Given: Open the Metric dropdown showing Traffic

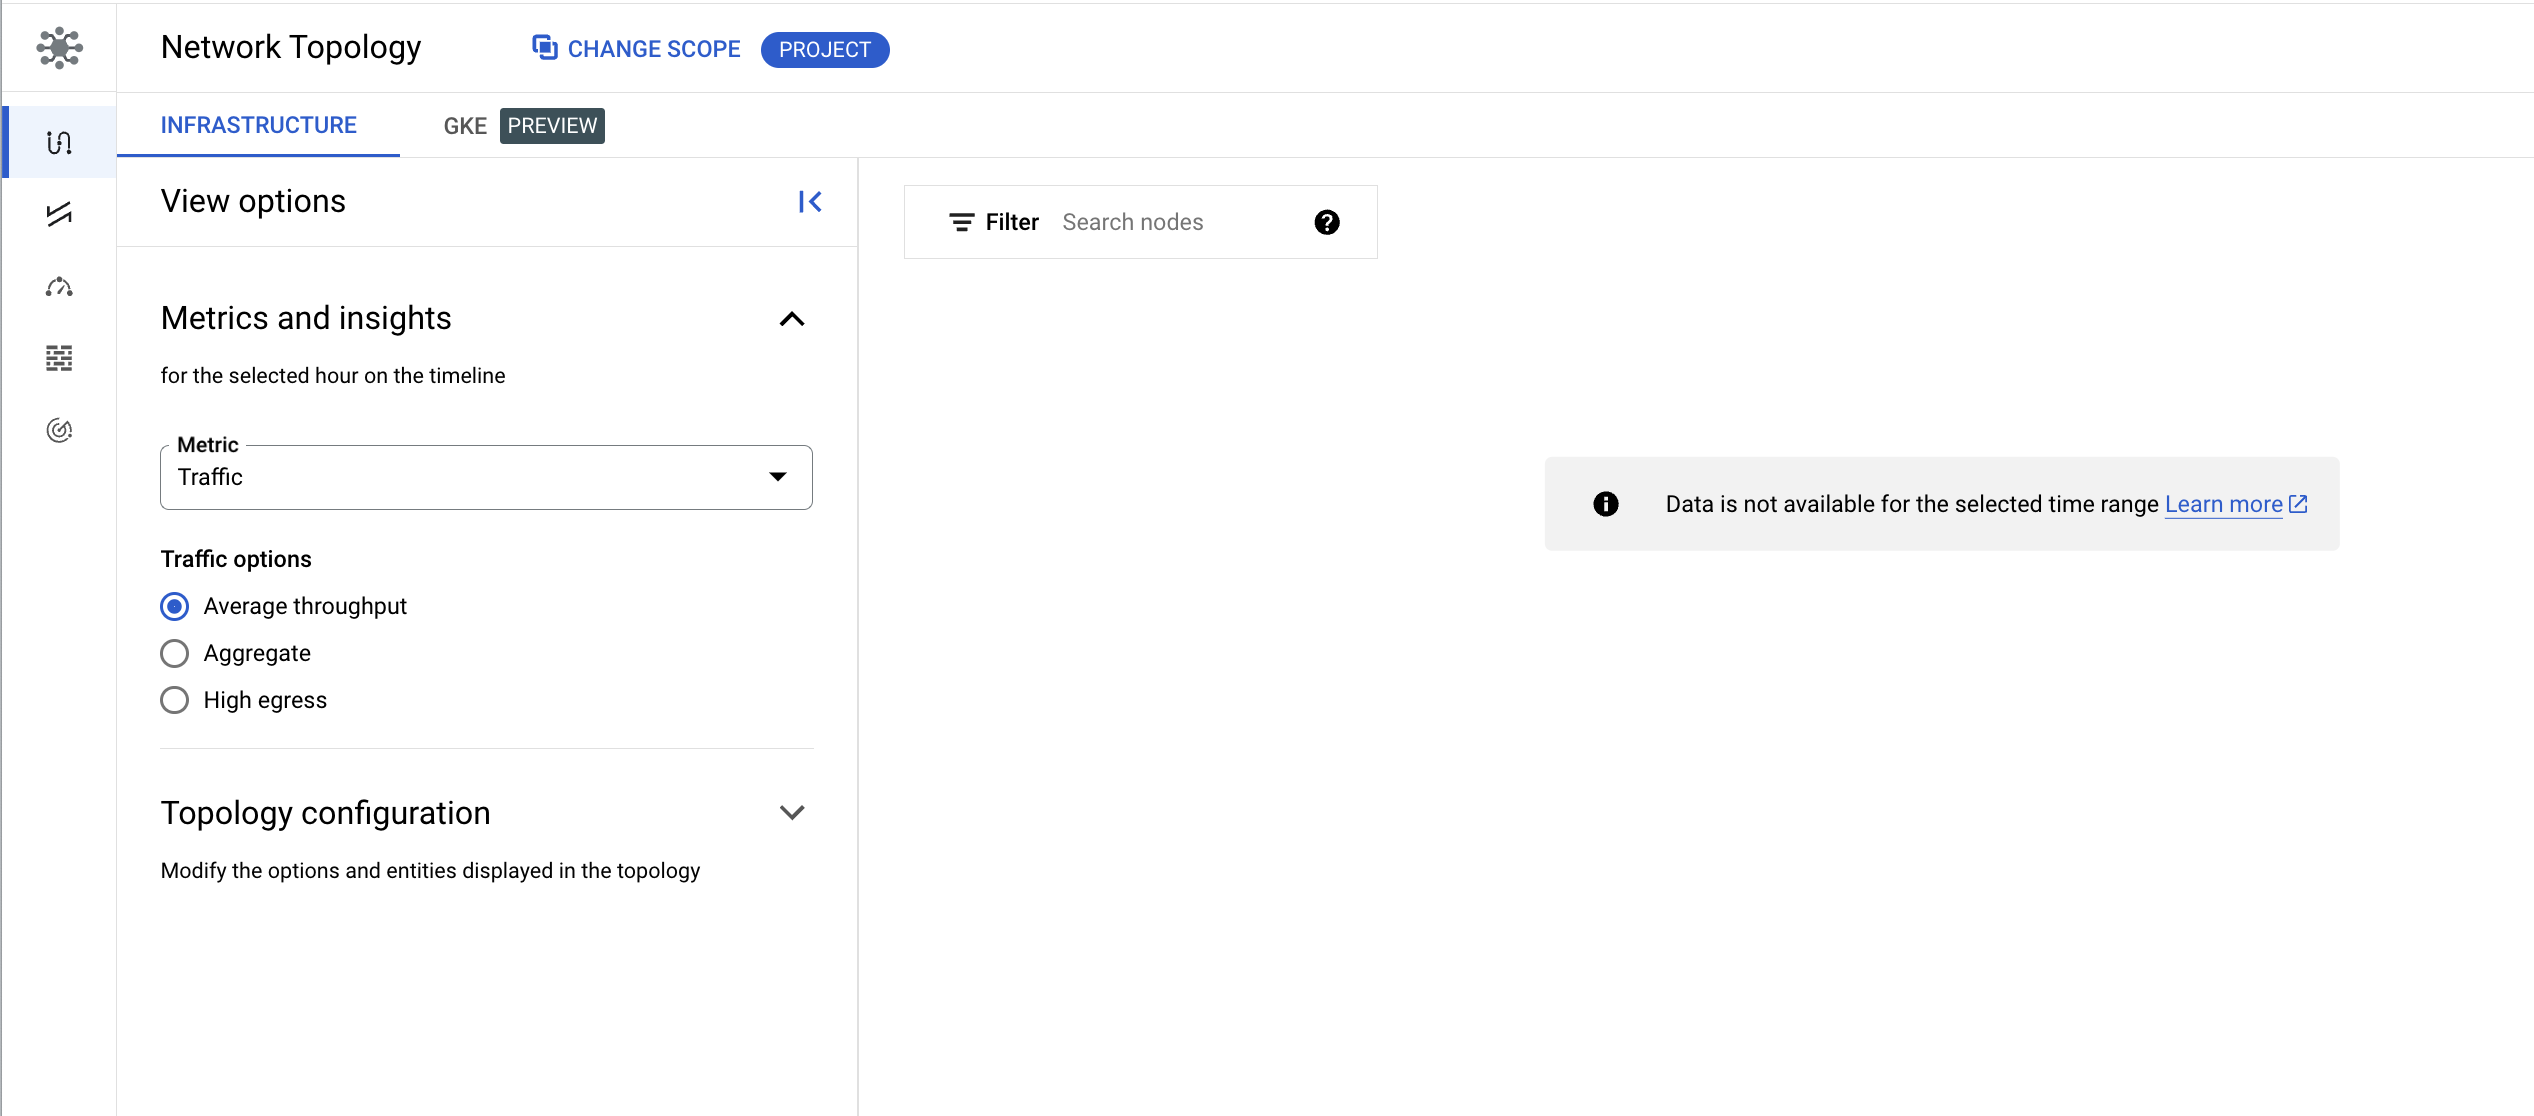Looking at the screenshot, I should coord(486,477).
